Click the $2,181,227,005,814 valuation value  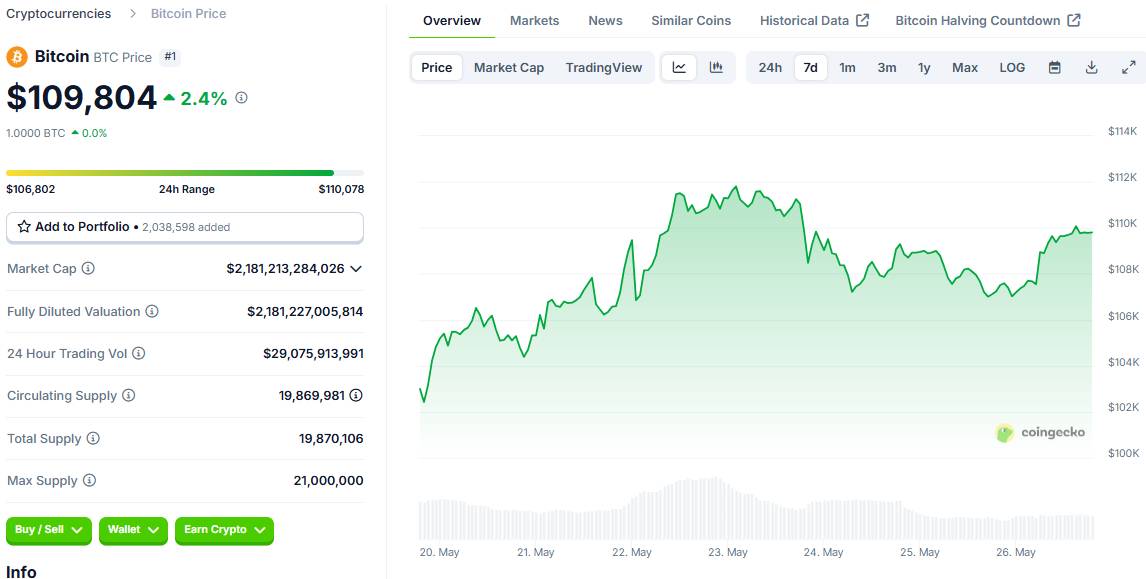pos(305,311)
